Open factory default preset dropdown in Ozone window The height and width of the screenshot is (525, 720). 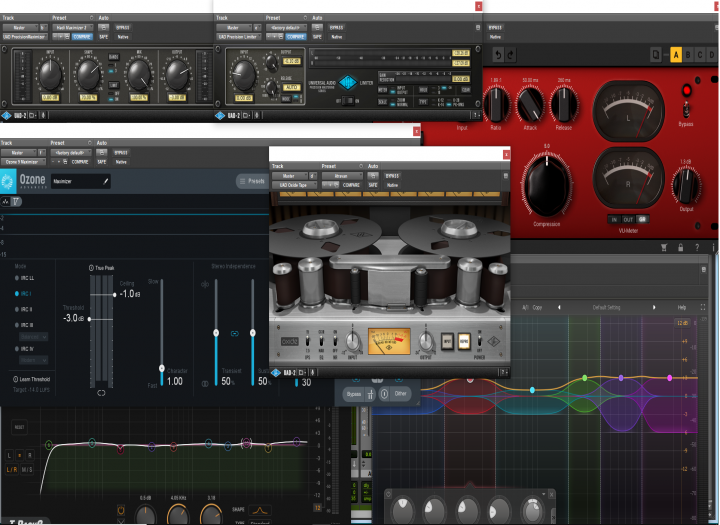71,152
